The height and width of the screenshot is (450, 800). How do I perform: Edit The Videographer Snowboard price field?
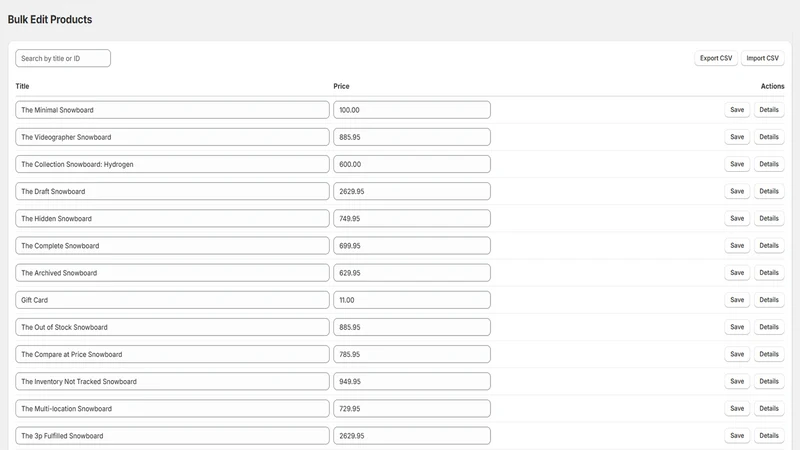[x=412, y=137]
